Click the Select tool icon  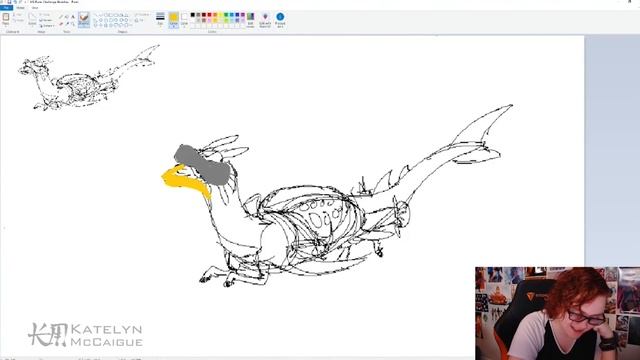point(32,16)
